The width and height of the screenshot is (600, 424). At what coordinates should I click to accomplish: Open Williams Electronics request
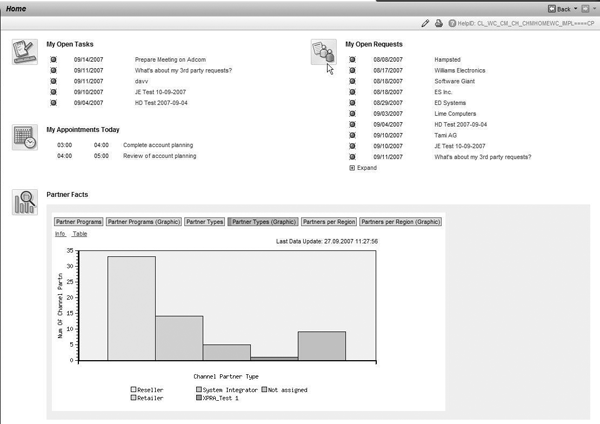click(x=460, y=70)
